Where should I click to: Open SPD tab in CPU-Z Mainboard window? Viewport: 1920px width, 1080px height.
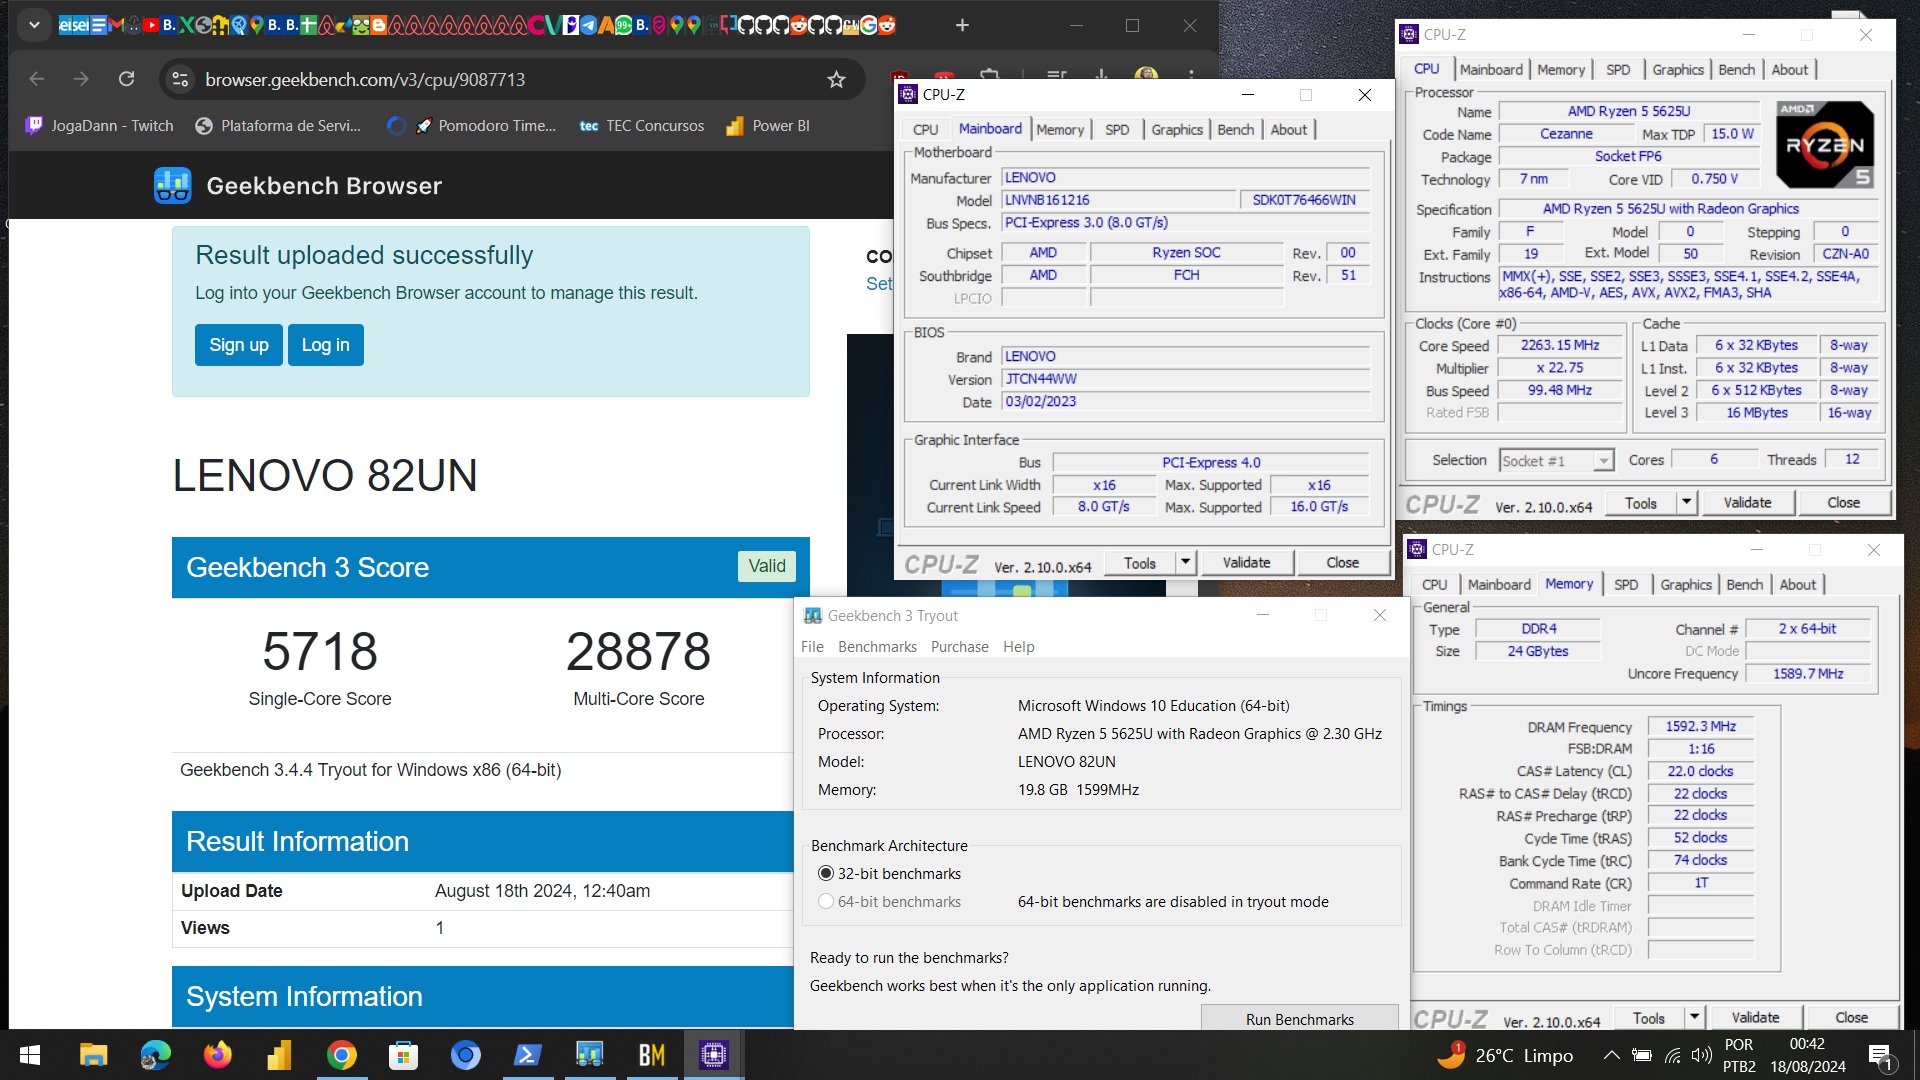(1117, 130)
